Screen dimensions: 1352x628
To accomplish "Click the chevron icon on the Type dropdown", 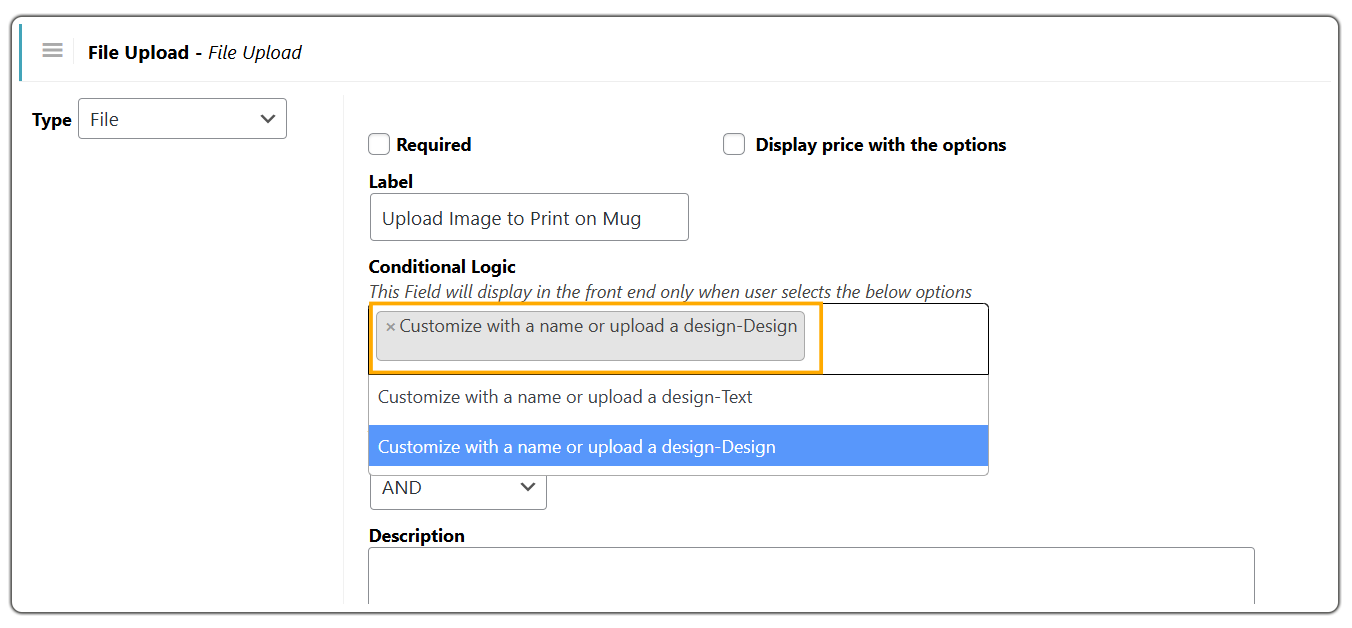I will pyautogui.click(x=267, y=118).
